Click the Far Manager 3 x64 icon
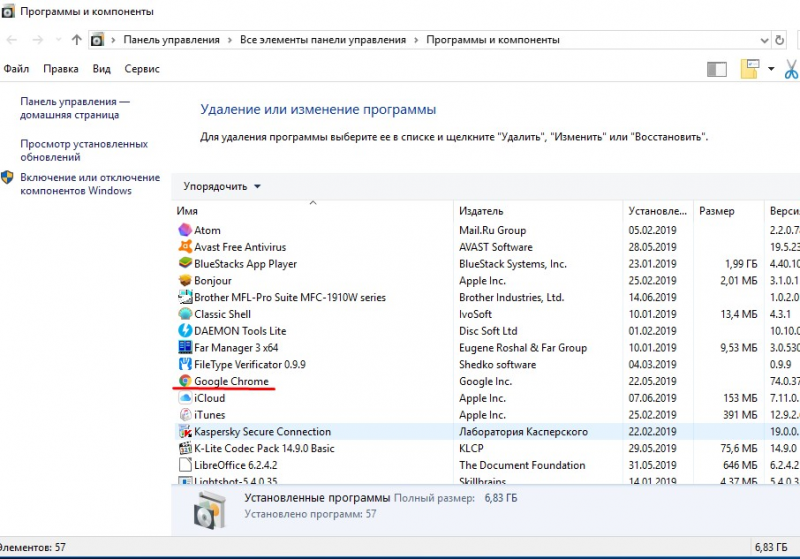This screenshot has height=559, width=800. coord(185,347)
